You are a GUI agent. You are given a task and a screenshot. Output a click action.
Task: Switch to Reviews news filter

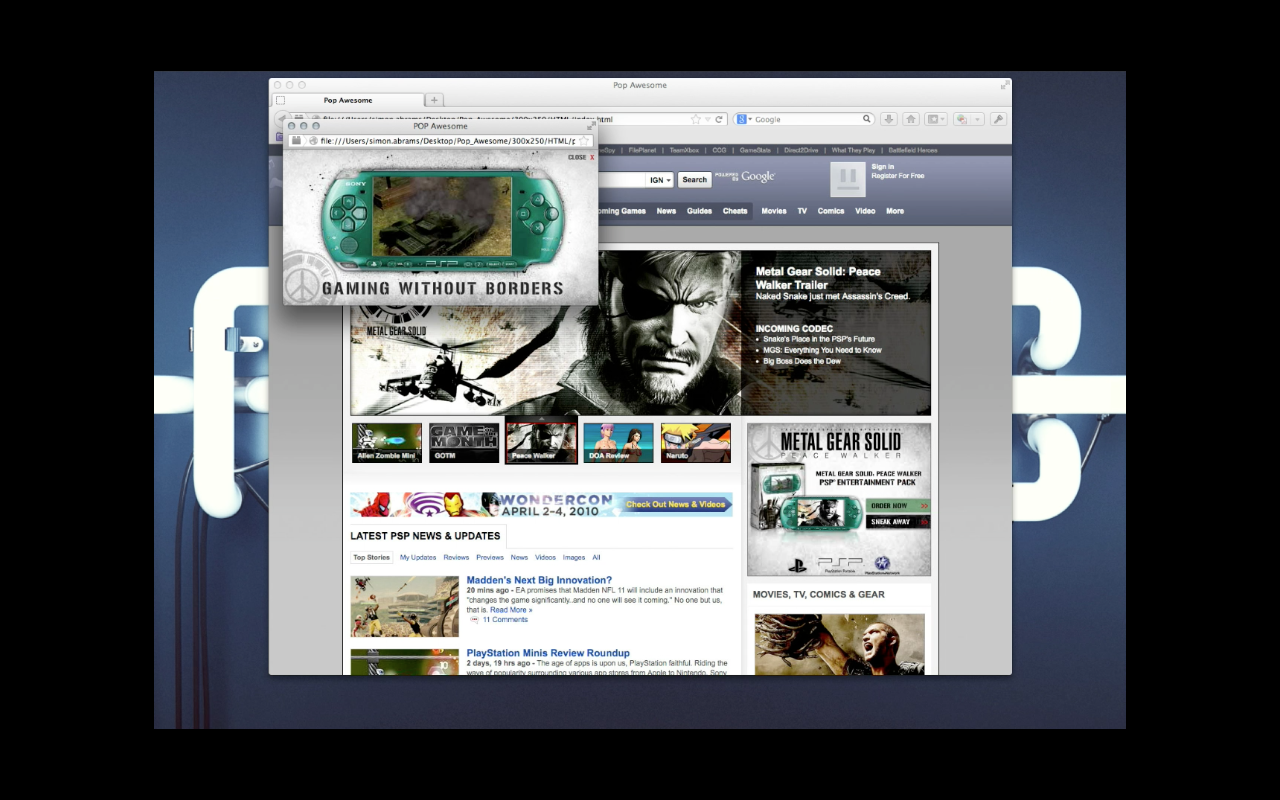pos(456,557)
